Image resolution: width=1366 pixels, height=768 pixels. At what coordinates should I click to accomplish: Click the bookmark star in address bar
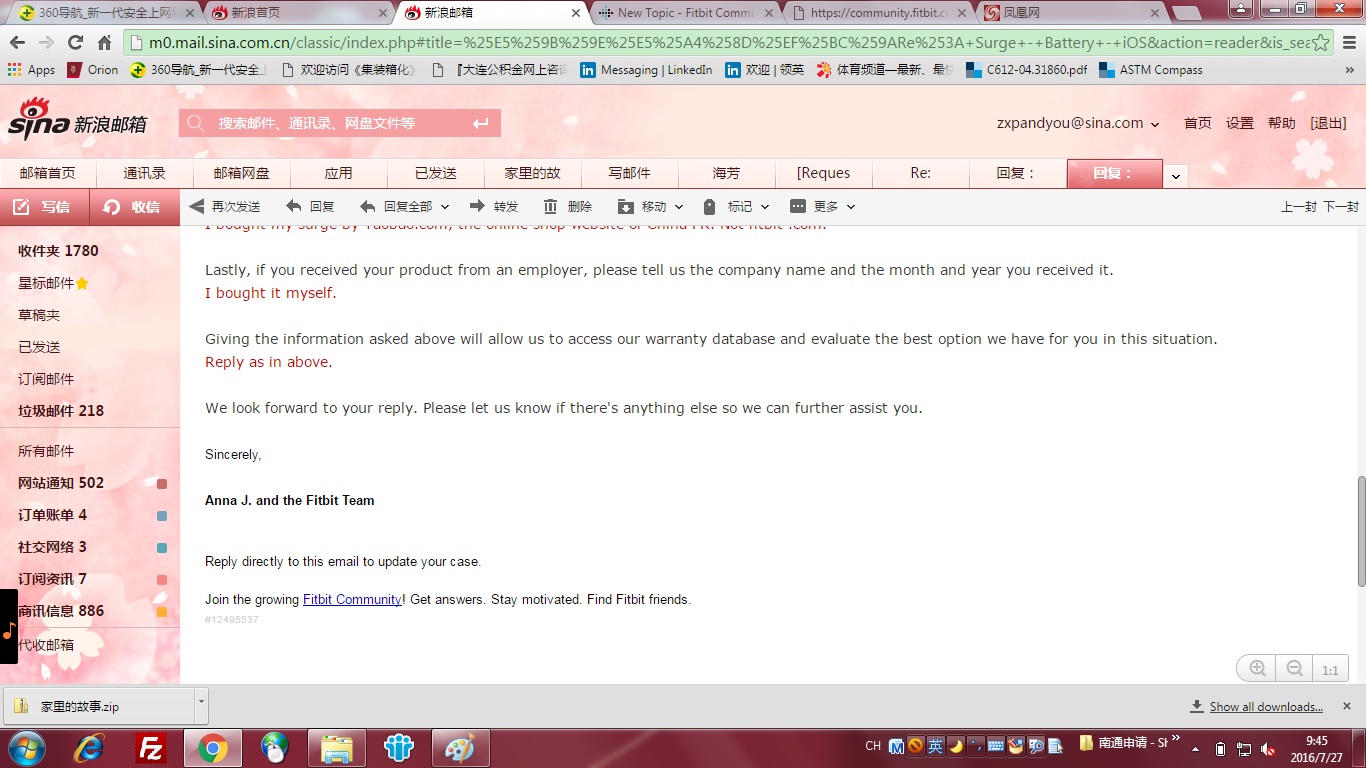tap(1320, 43)
